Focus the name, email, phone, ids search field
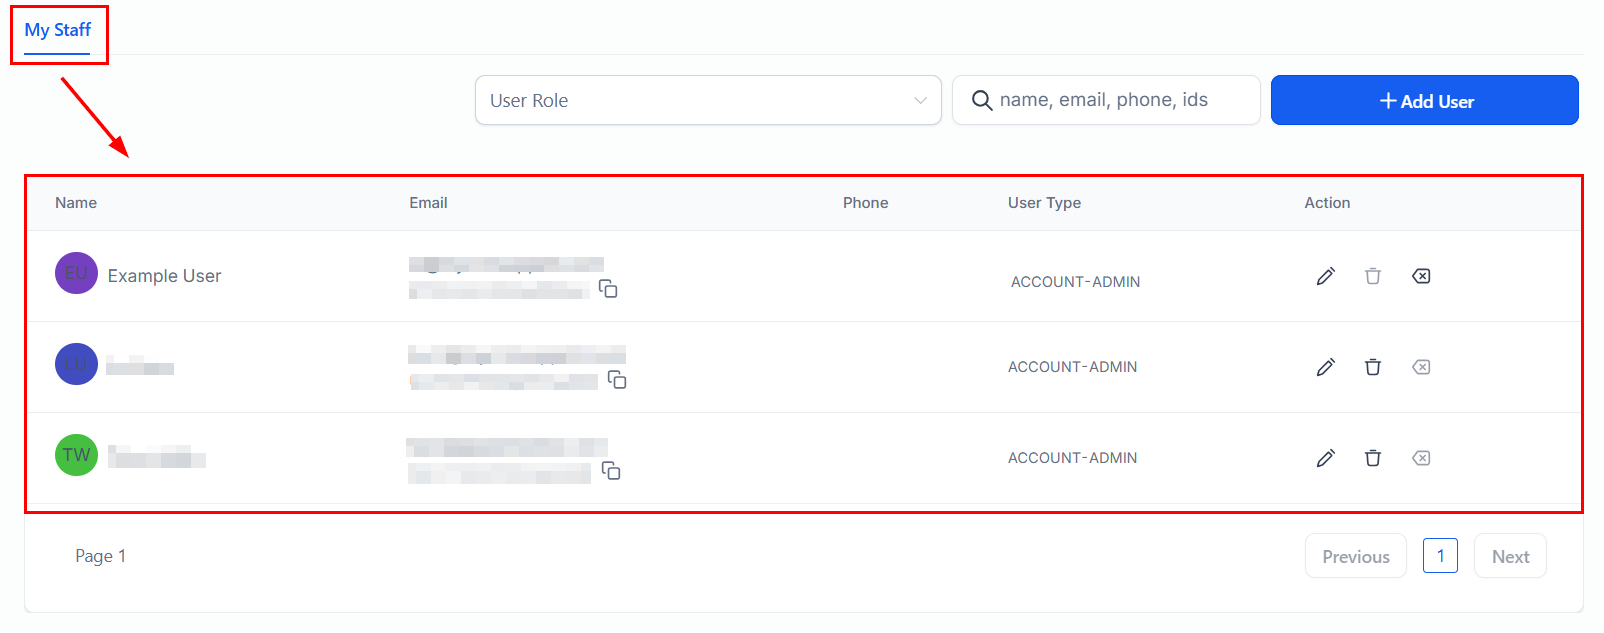The height and width of the screenshot is (633, 1604). [x=1106, y=100]
